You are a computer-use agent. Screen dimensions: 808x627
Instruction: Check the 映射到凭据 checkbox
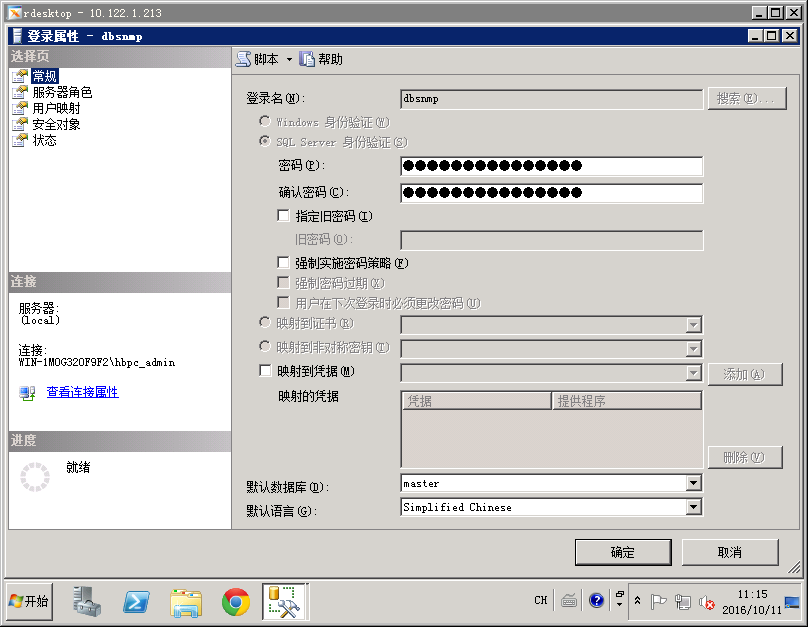pos(265,370)
